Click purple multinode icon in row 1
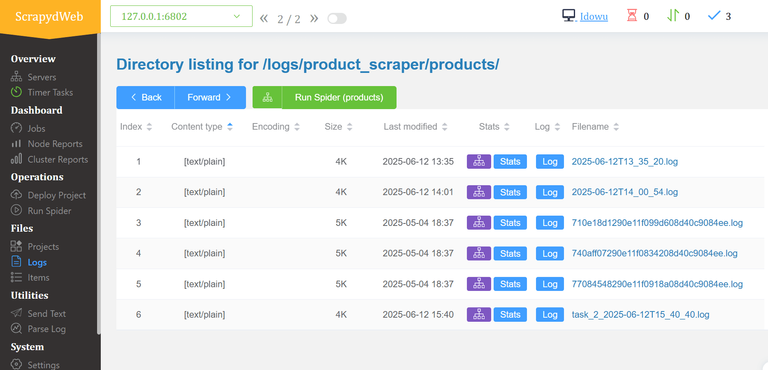Screen dimensions: 768x370 pyautogui.click(x=479, y=161)
